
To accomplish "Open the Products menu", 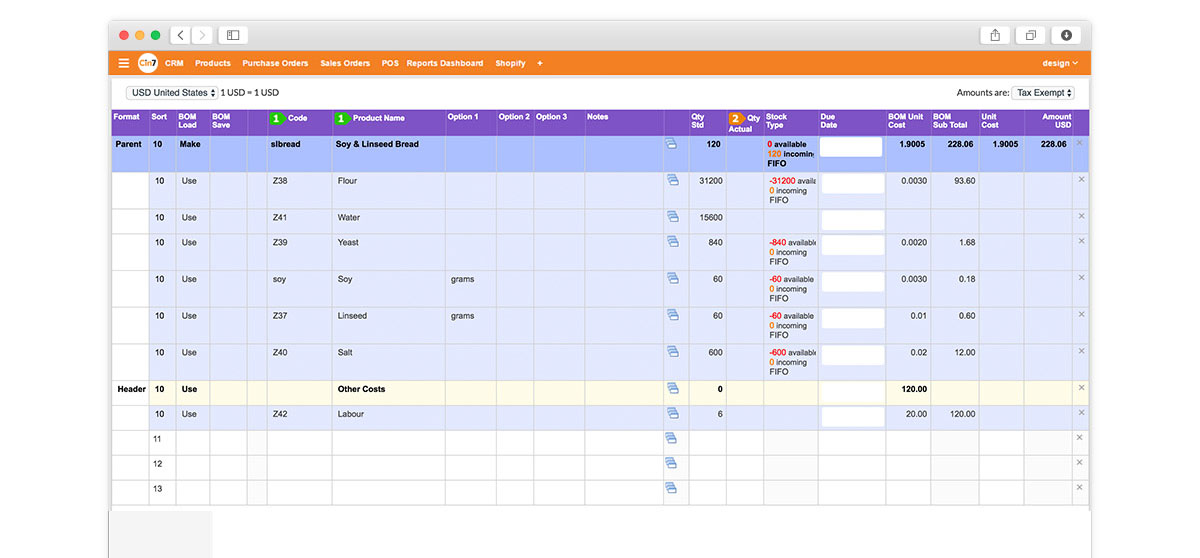I will 213,63.
